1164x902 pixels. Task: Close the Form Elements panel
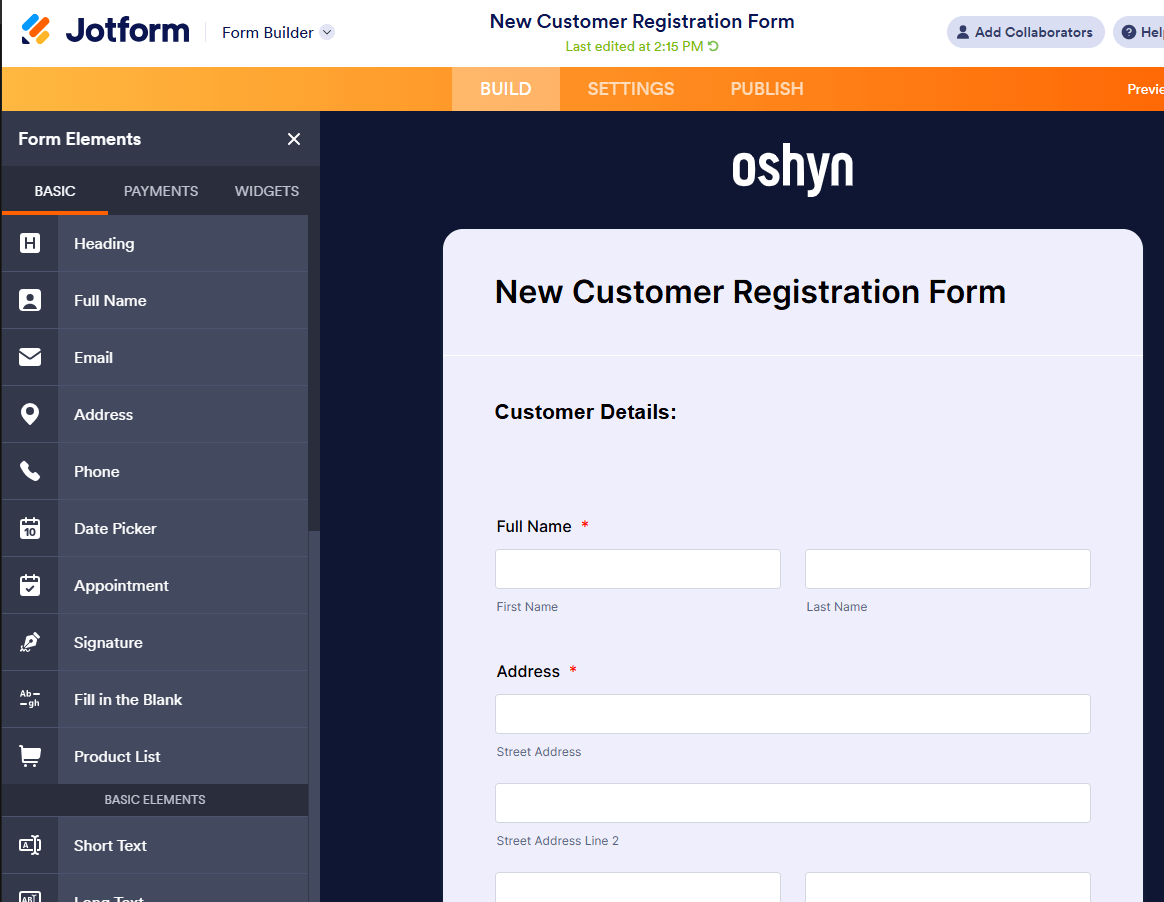294,139
